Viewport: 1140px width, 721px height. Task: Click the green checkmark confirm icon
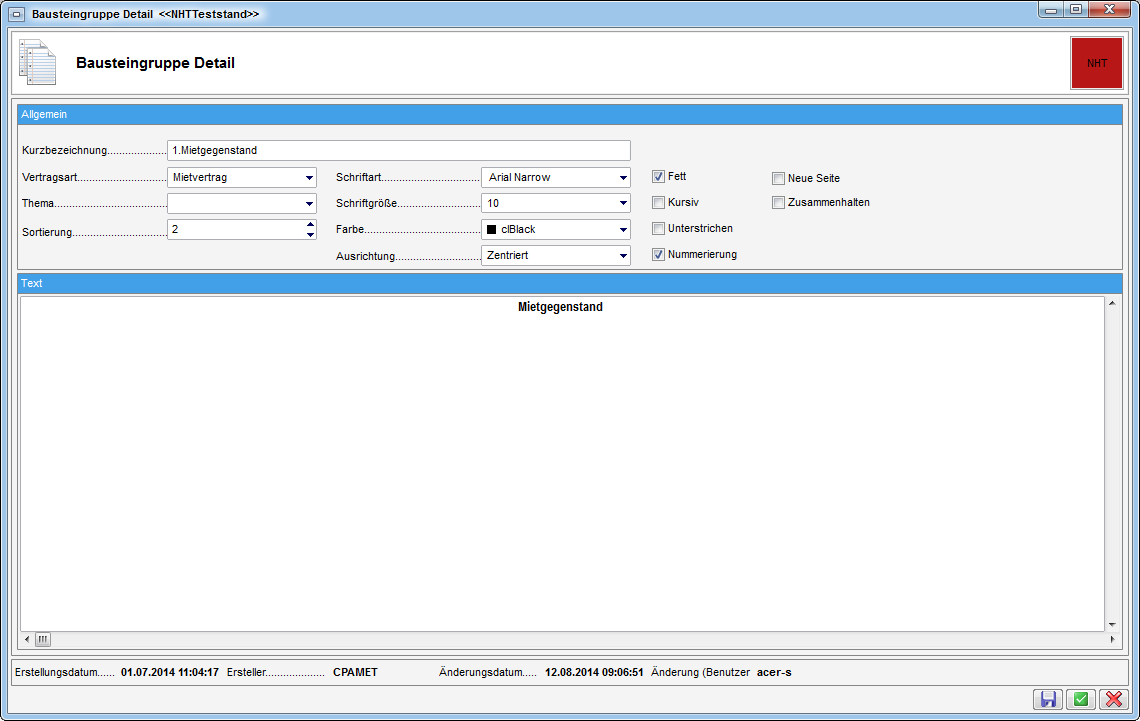(1081, 700)
